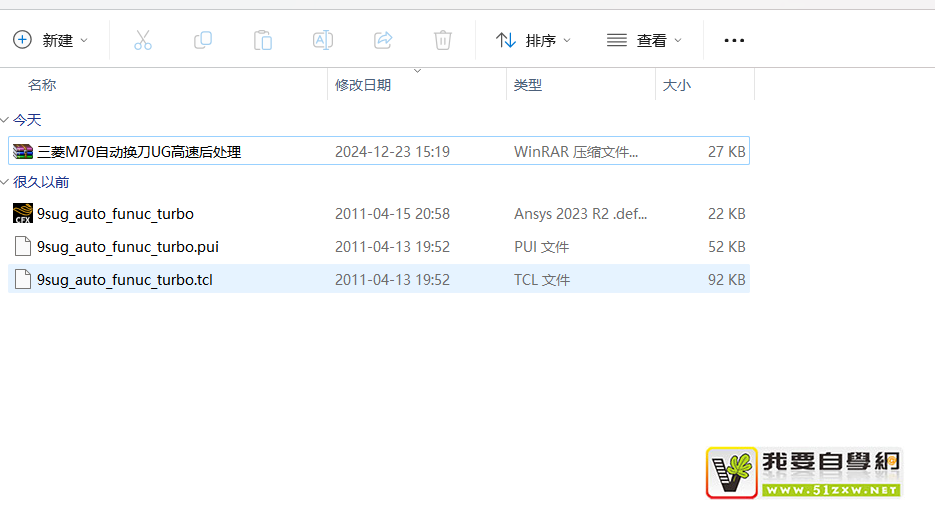The height and width of the screenshot is (520, 935).
Task: Click the Rename icon in toolbar
Action: [x=323, y=40]
